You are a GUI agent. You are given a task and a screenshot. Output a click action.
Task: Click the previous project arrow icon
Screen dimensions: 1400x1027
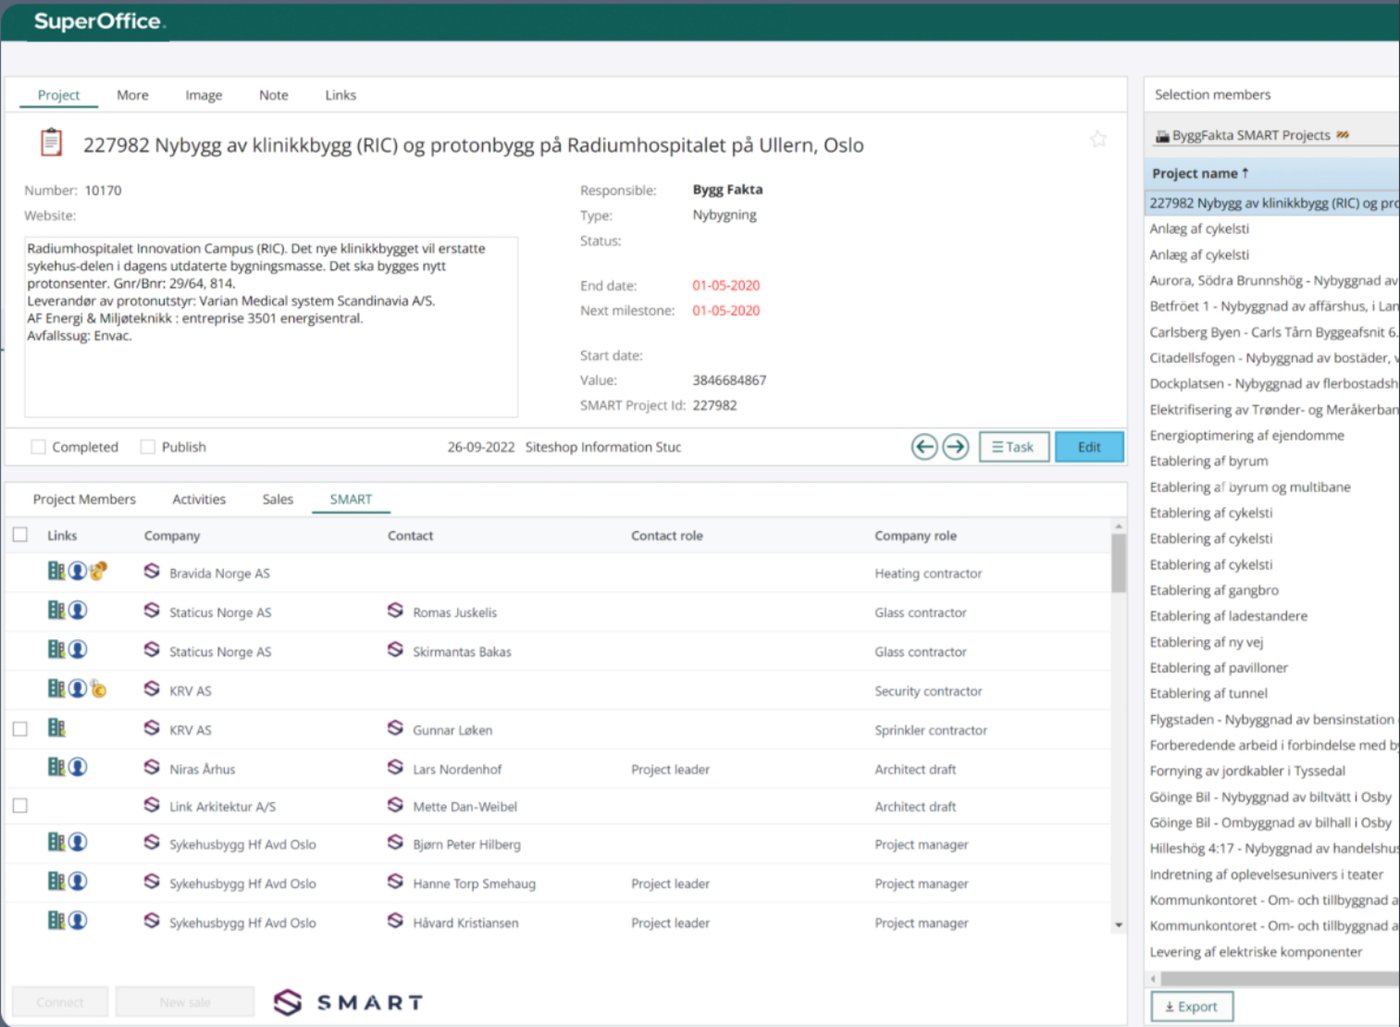pos(924,447)
